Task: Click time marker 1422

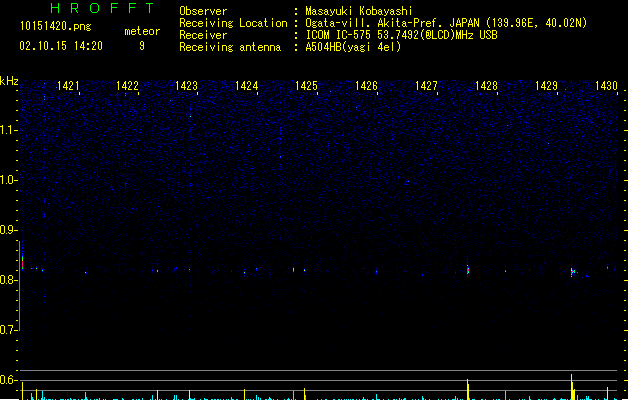Action: coord(127,86)
